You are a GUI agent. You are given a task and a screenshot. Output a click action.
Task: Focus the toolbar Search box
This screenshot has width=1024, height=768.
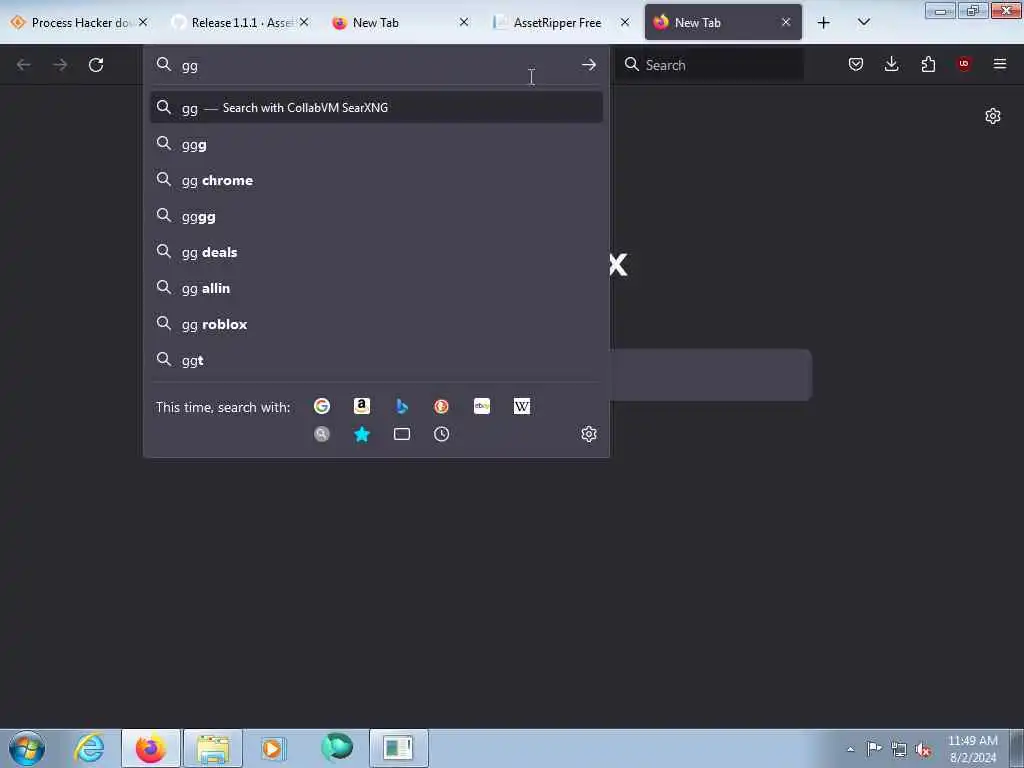[710, 65]
